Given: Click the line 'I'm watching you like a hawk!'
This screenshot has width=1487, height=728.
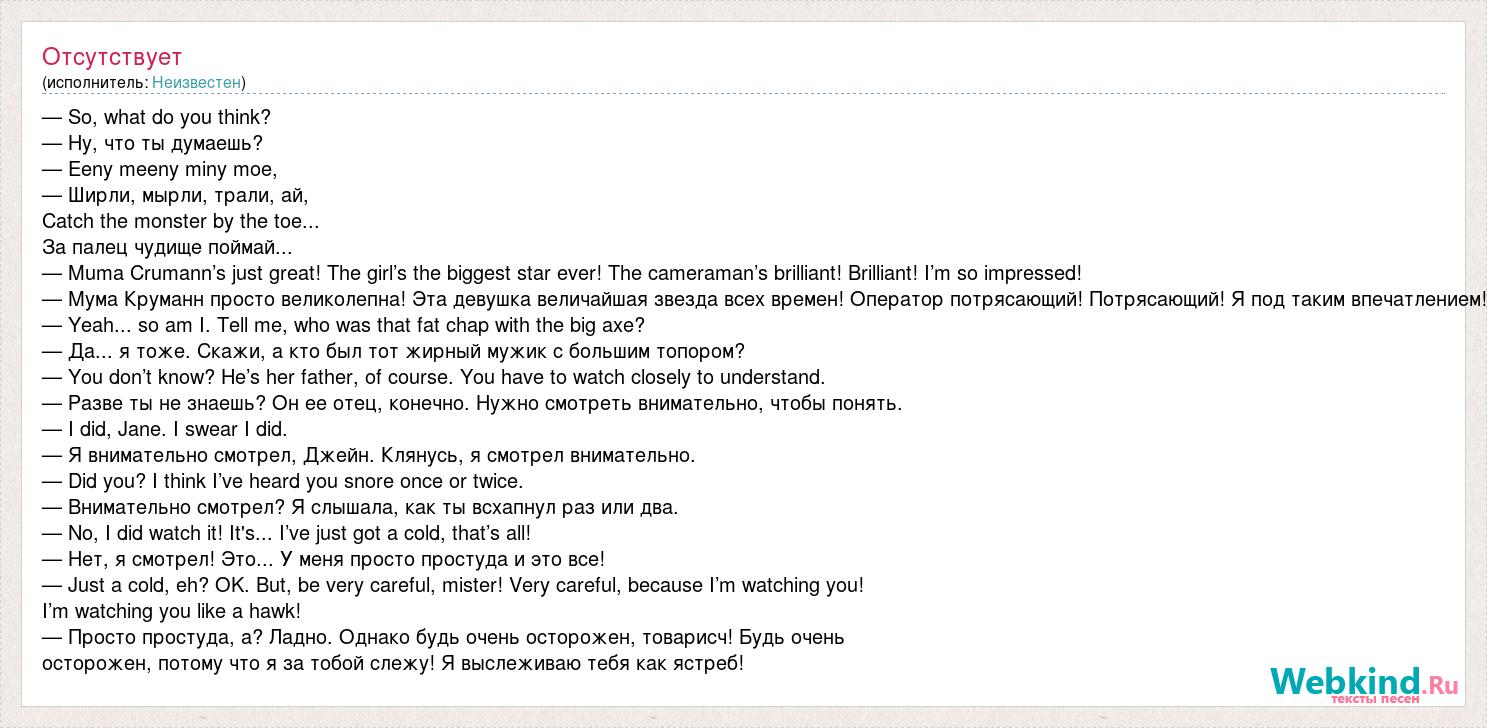Looking at the screenshot, I should pyautogui.click(x=172, y=612).
